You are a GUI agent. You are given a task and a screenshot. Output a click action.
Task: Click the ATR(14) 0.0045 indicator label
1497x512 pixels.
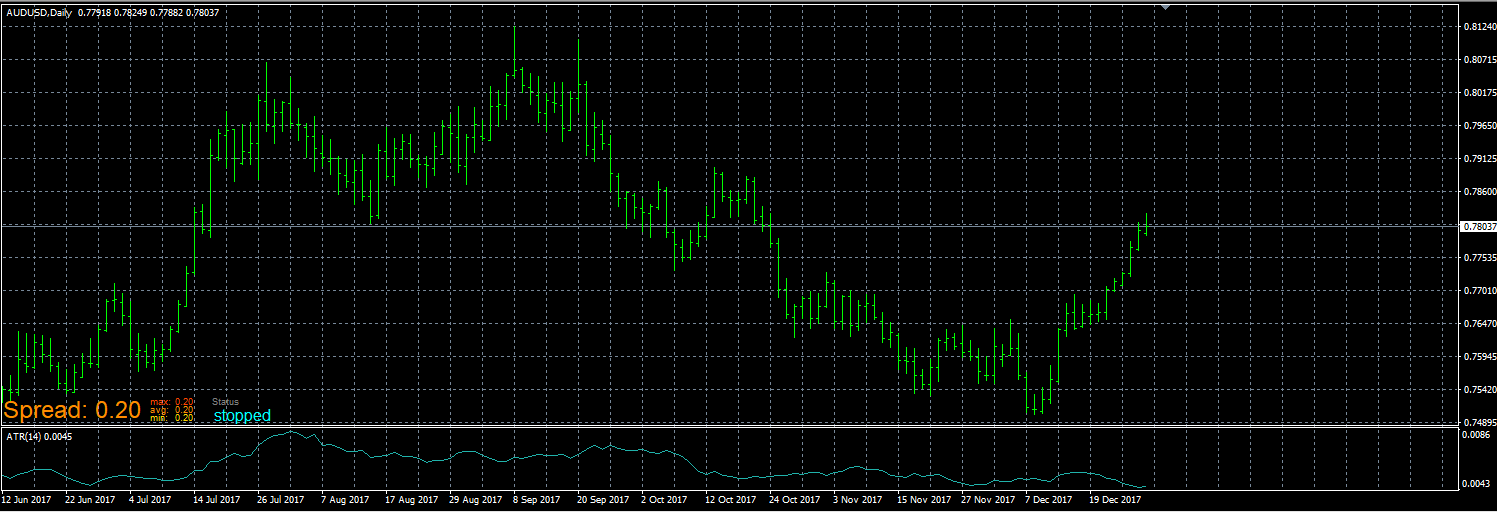tap(37, 436)
